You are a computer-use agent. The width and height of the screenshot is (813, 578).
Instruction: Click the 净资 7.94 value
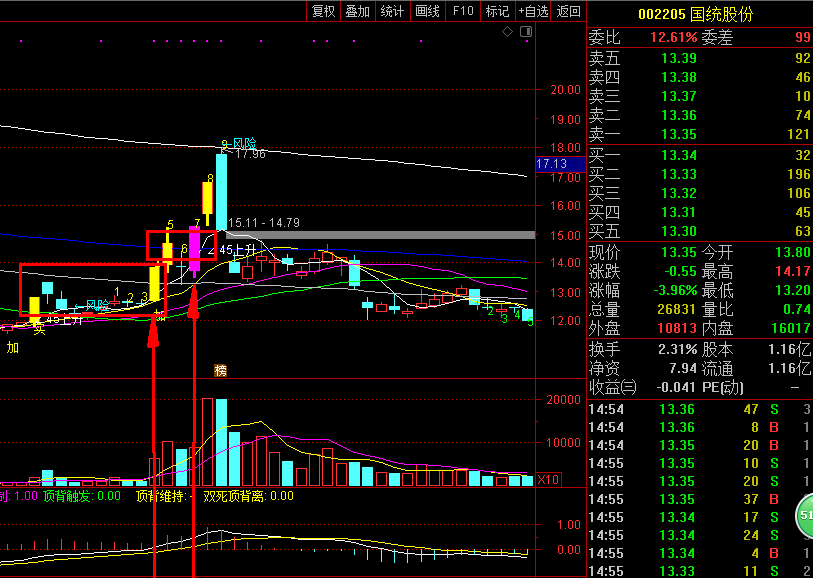(683, 369)
